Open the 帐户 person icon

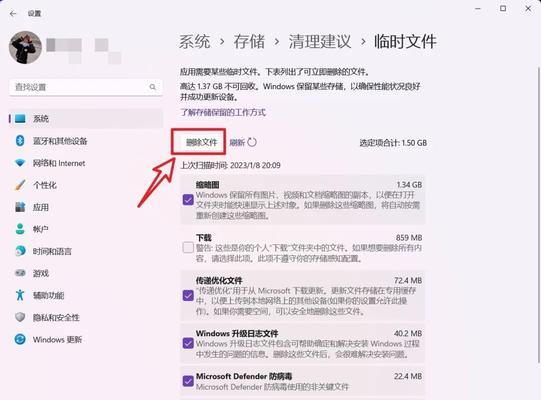(20, 229)
